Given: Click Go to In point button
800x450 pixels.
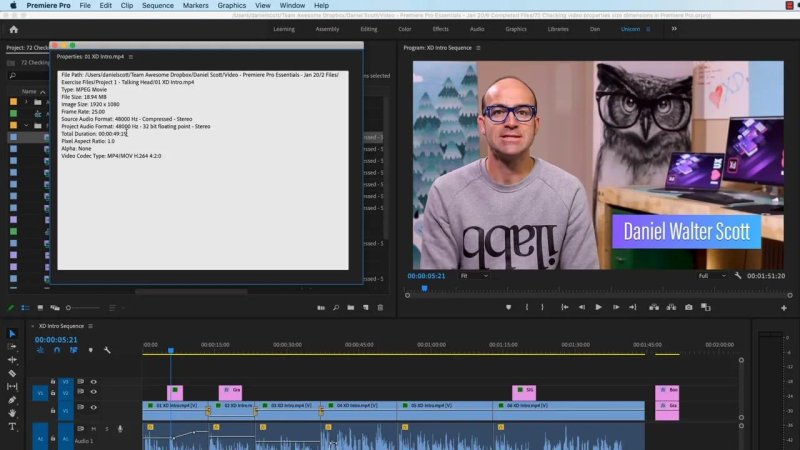Looking at the screenshot, I should pyautogui.click(x=564, y=307).
